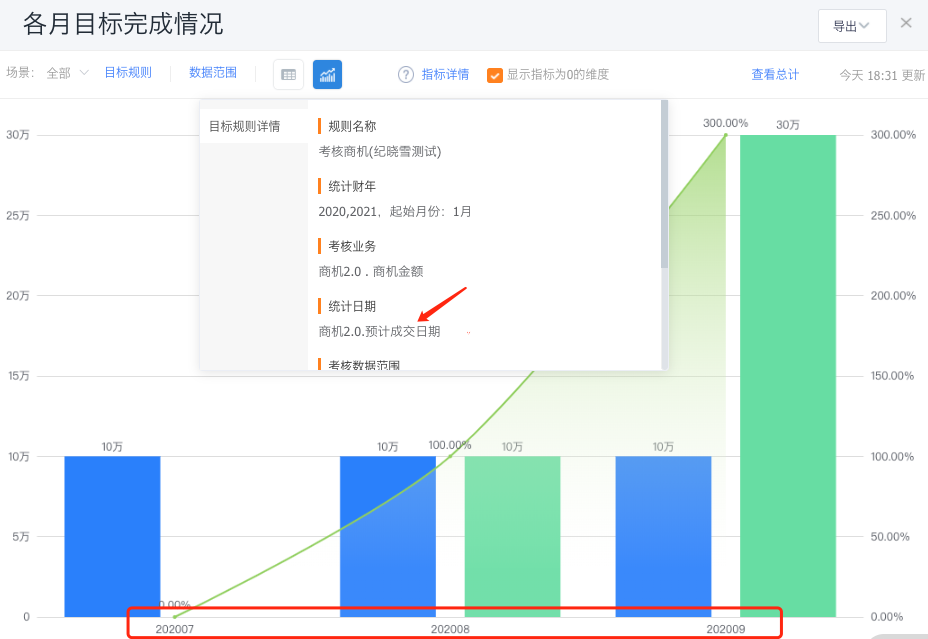Open the 导出 export dropdown
The width and height of the screenshot is (928, 639).
point(851,26)
